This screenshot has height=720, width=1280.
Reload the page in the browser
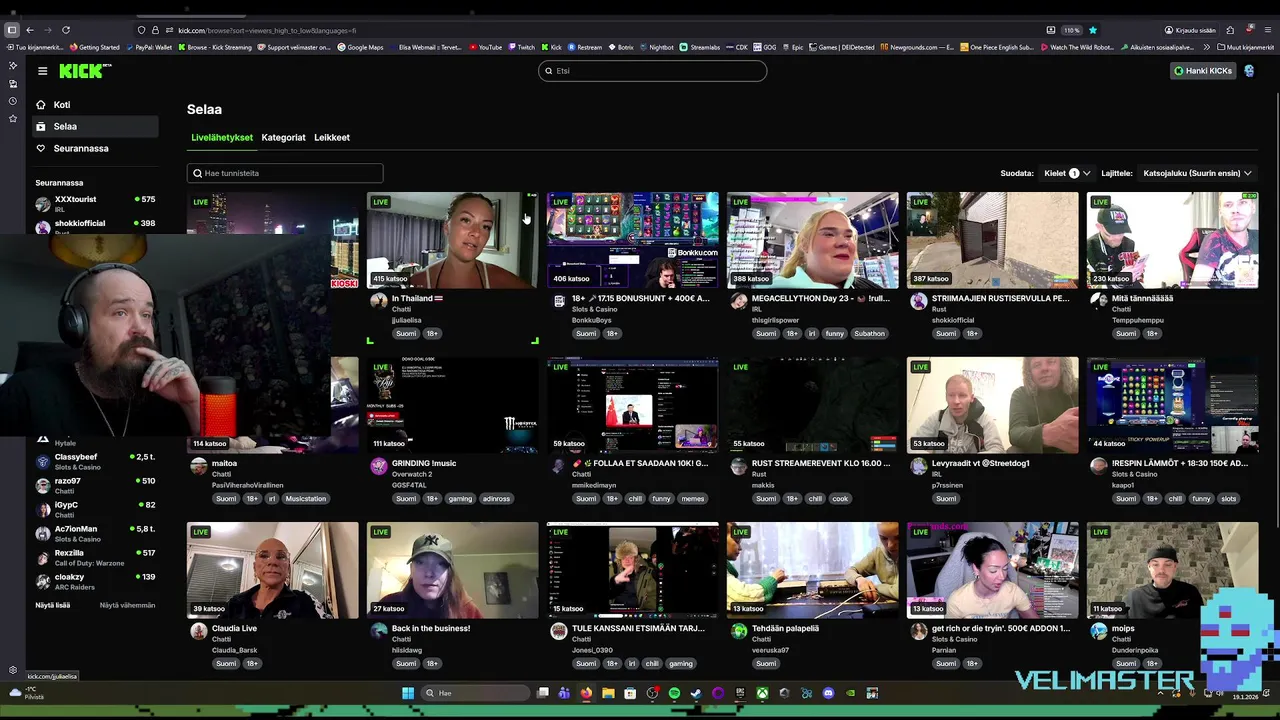66,30
